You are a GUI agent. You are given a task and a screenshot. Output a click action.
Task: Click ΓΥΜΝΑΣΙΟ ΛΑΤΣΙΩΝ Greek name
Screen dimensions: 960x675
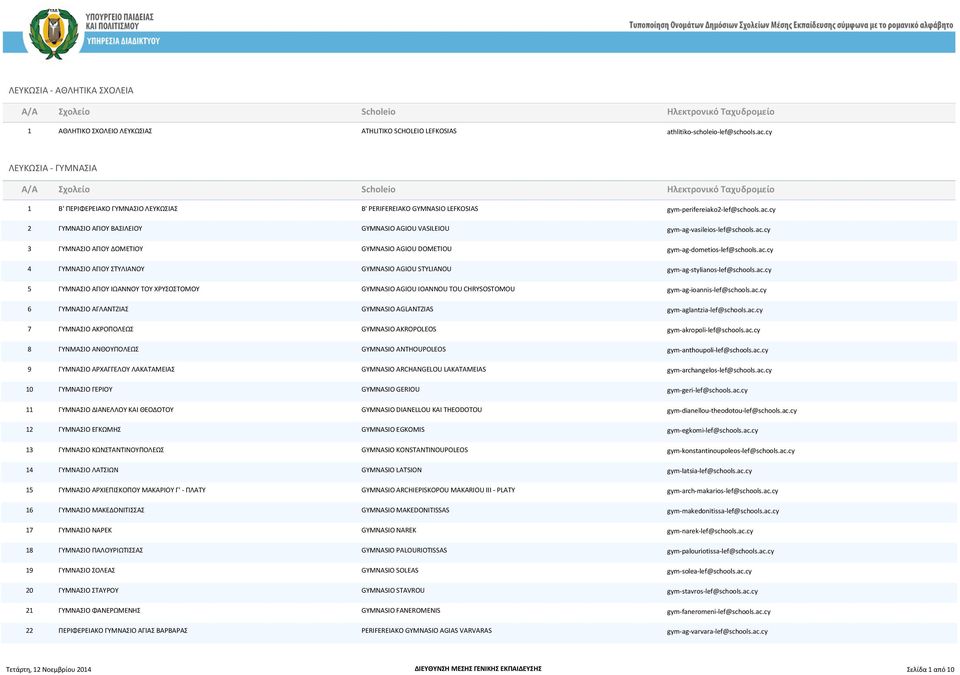[88, 470]
